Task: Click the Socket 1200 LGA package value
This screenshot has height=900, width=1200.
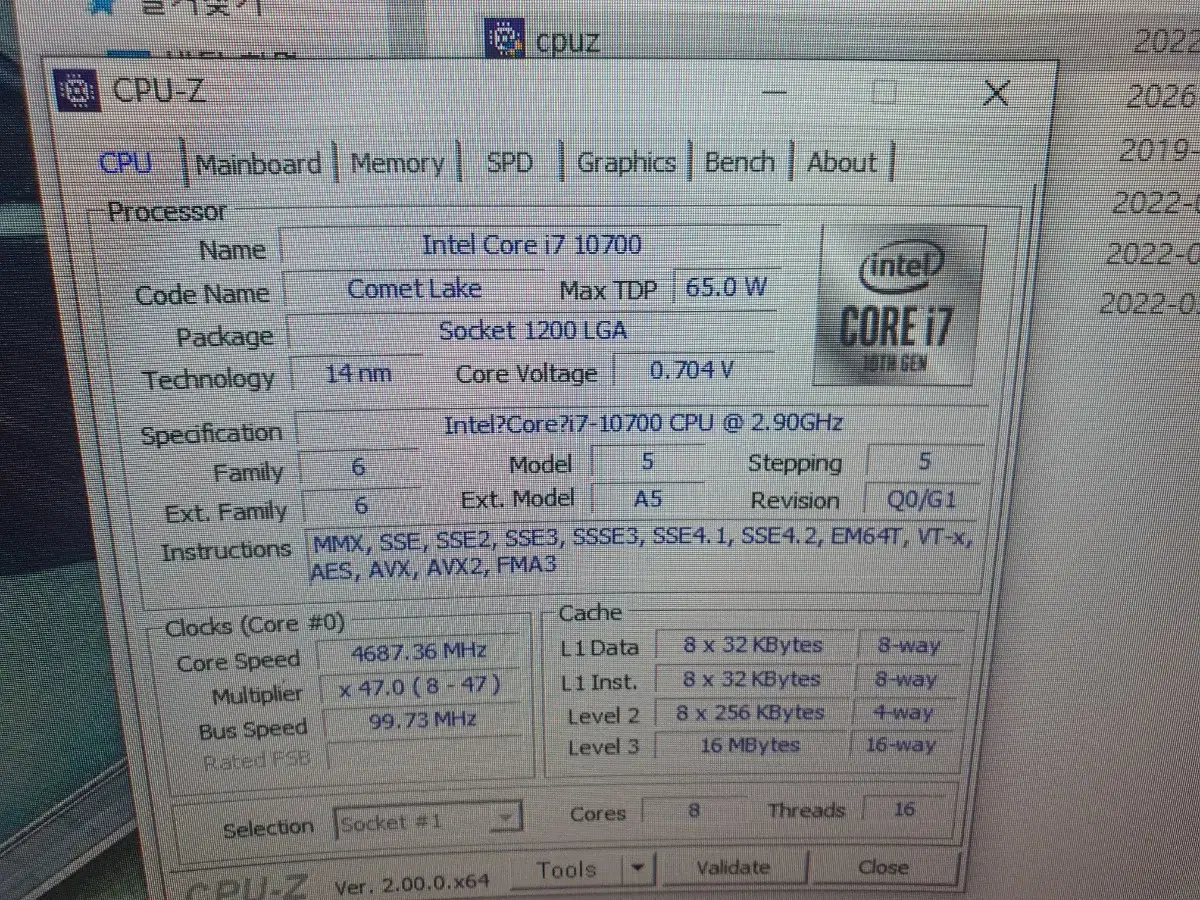Action: coord(533,331)
